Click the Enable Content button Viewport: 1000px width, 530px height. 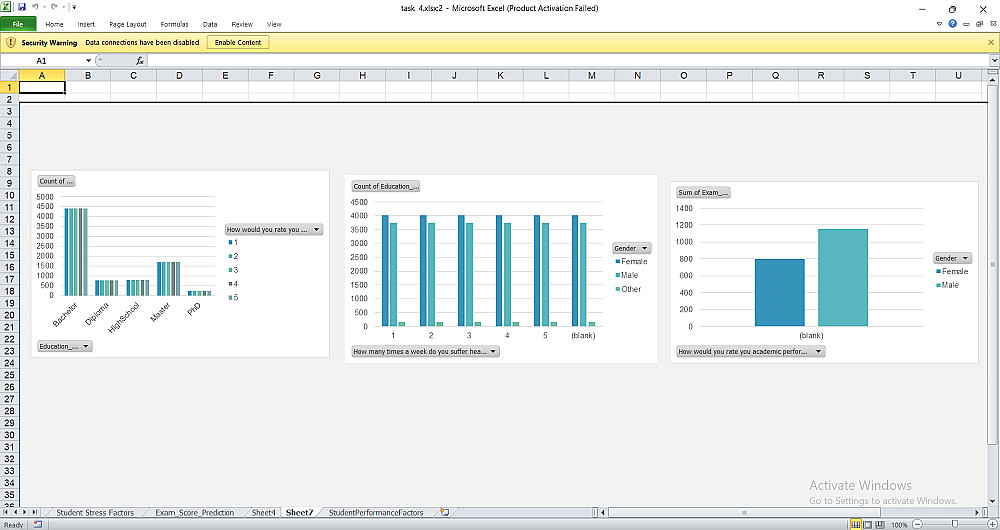[x=238, y=42]
